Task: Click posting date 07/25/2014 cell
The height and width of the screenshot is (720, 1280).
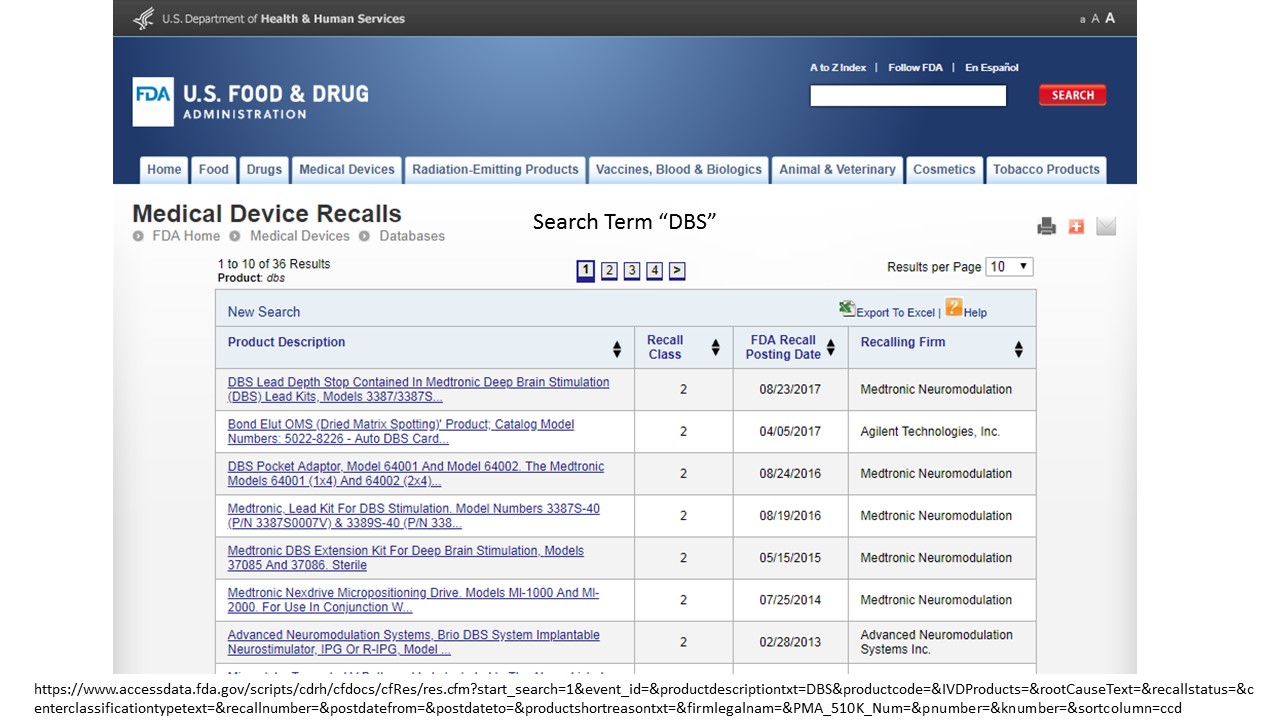Action: (x=790, y=599)
